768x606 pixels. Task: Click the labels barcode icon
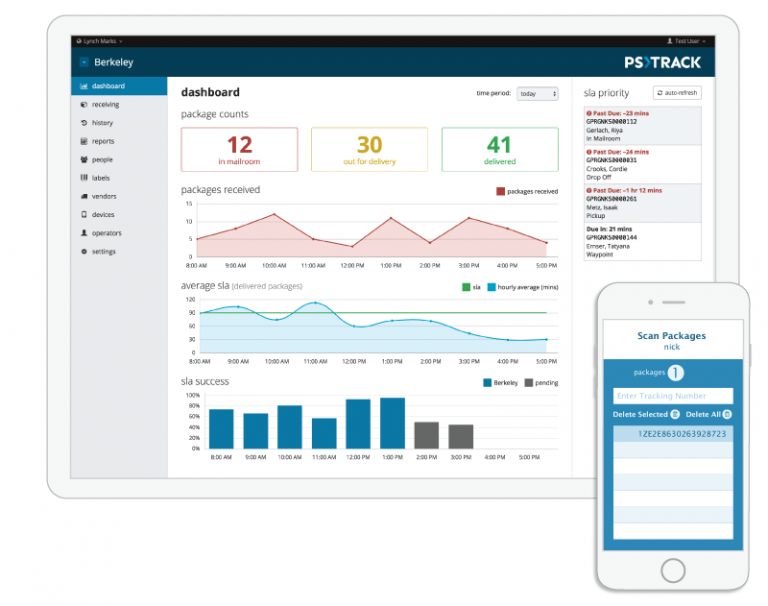coord(84,178)
